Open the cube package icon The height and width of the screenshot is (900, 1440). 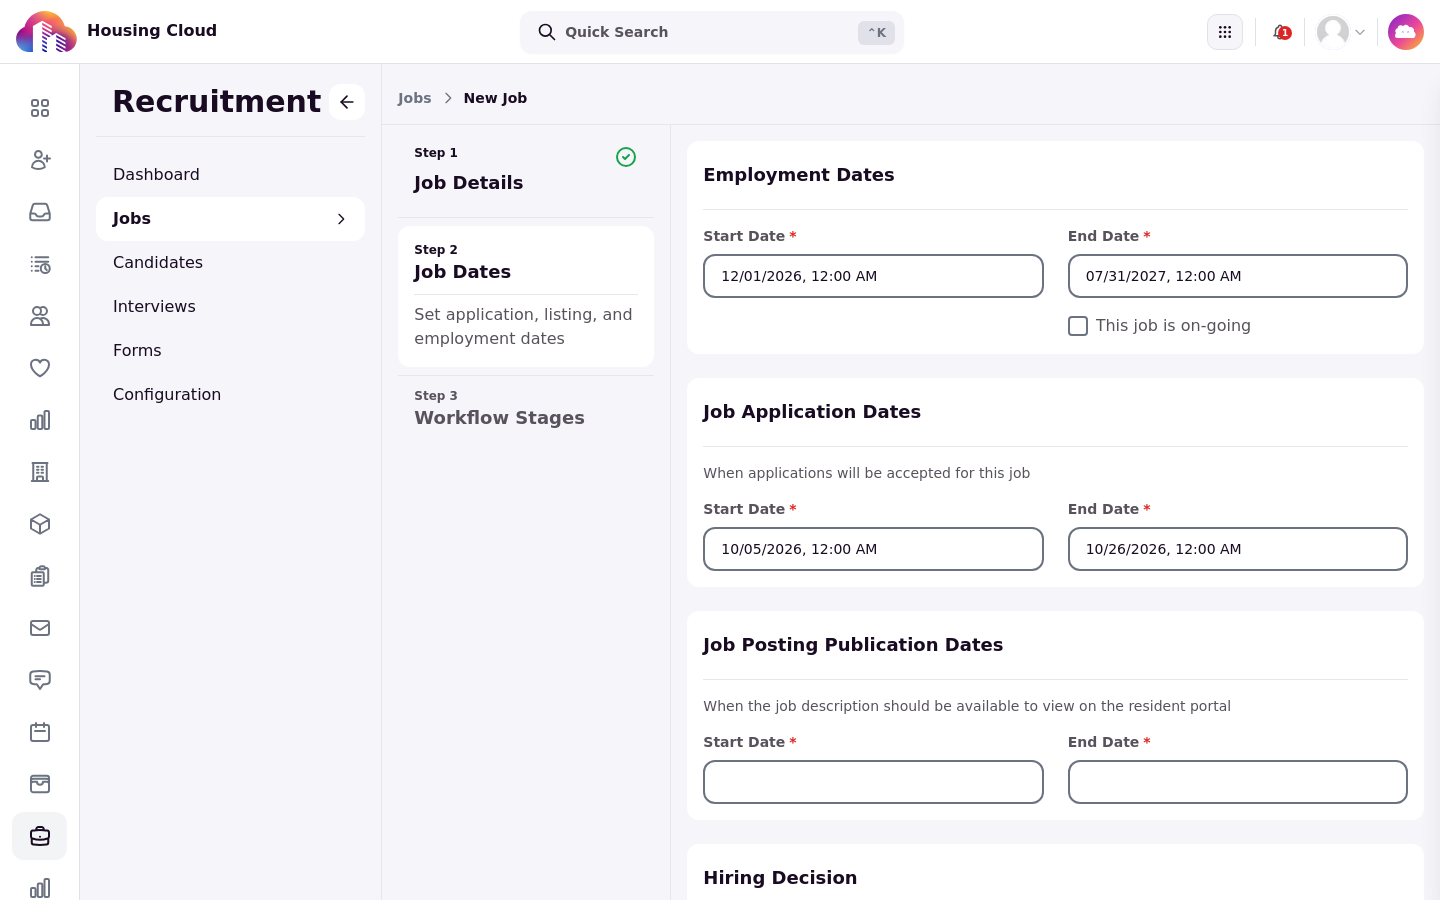coord(40,524)
